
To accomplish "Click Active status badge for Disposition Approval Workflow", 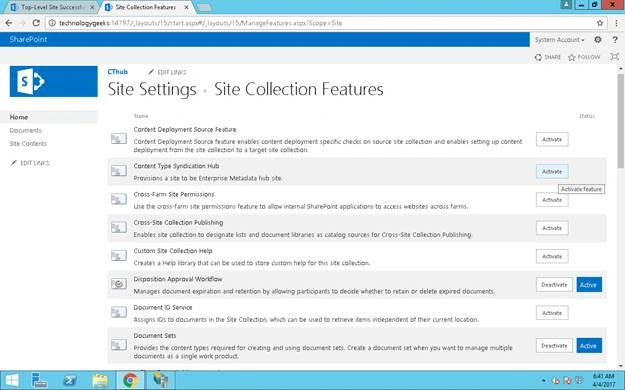I will click(x=589, y=285).
